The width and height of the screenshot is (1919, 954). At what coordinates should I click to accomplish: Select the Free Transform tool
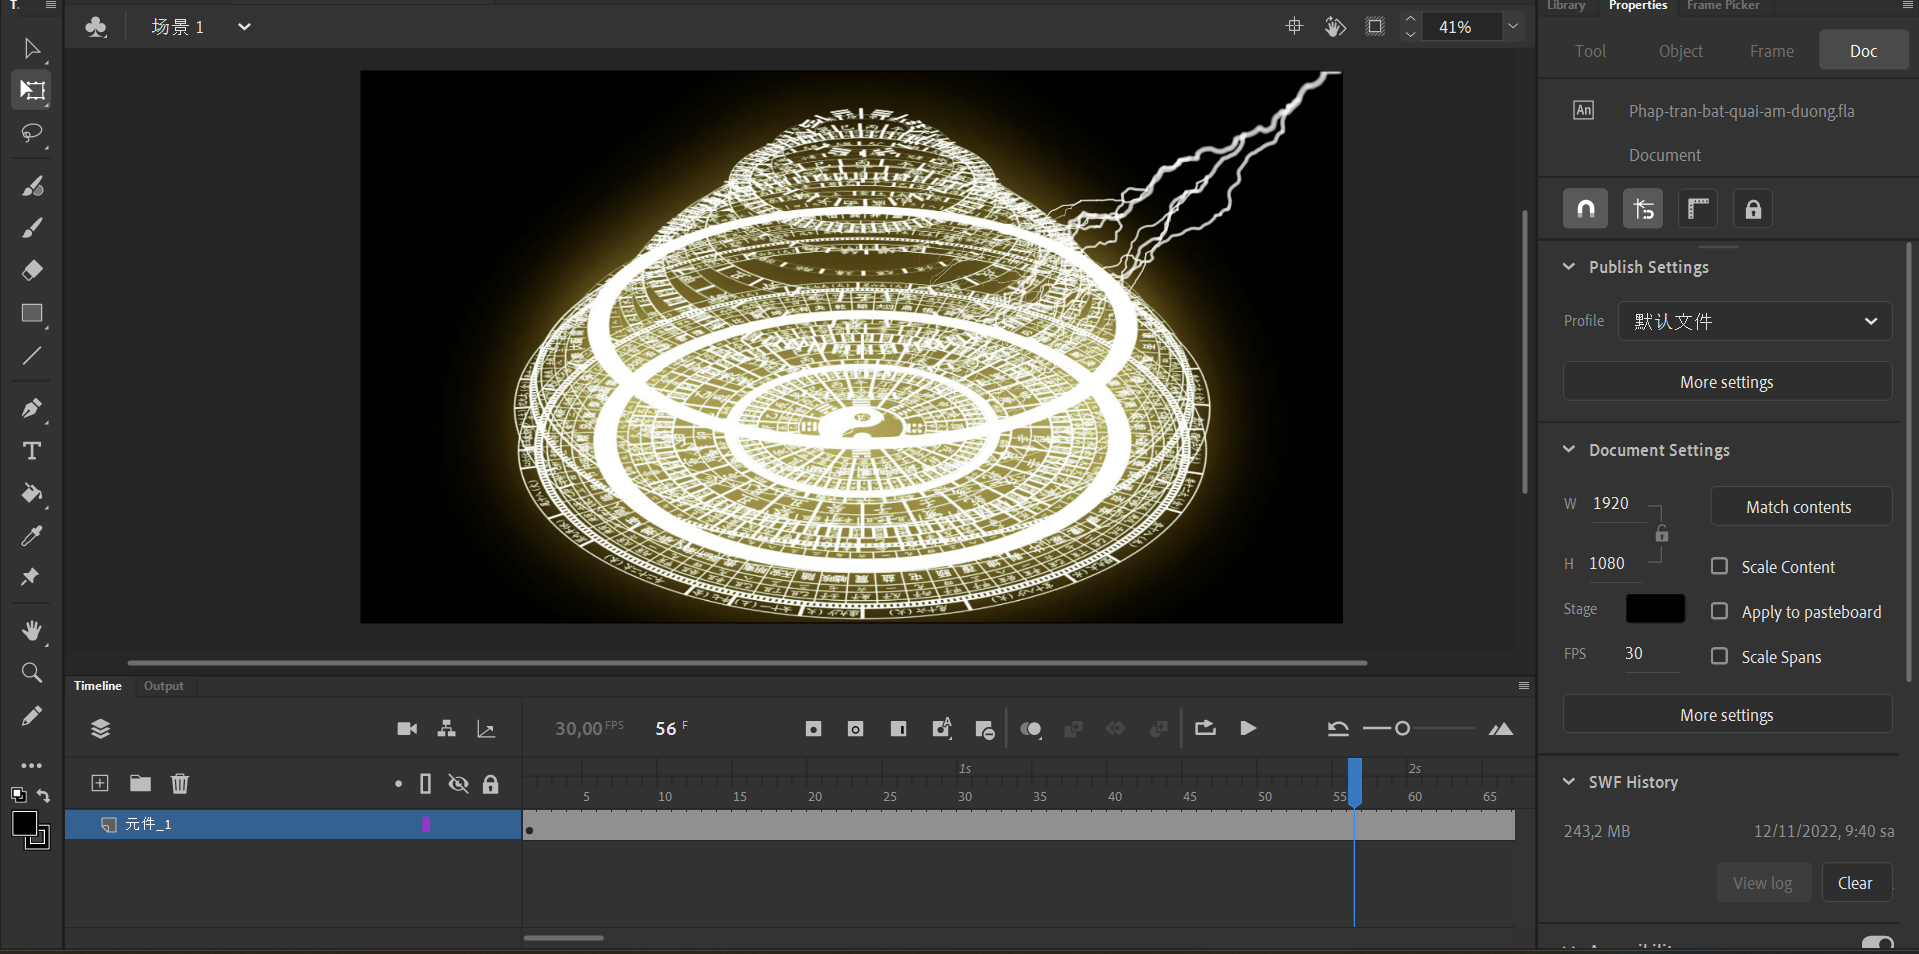pyautogui.click(x=32, y=90)
